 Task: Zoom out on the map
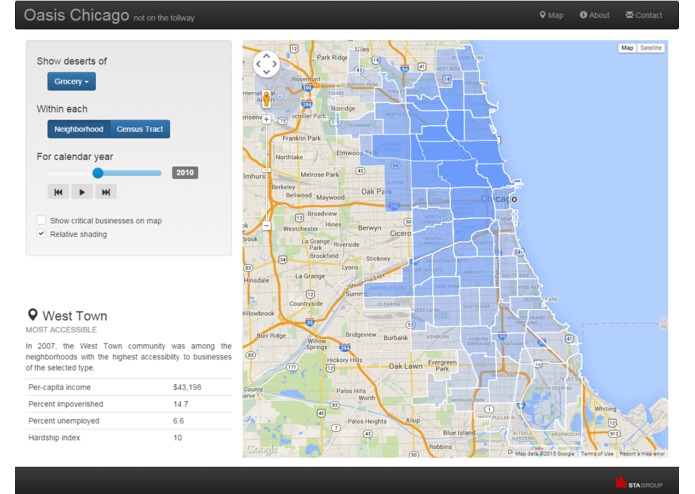click(266, 226)
